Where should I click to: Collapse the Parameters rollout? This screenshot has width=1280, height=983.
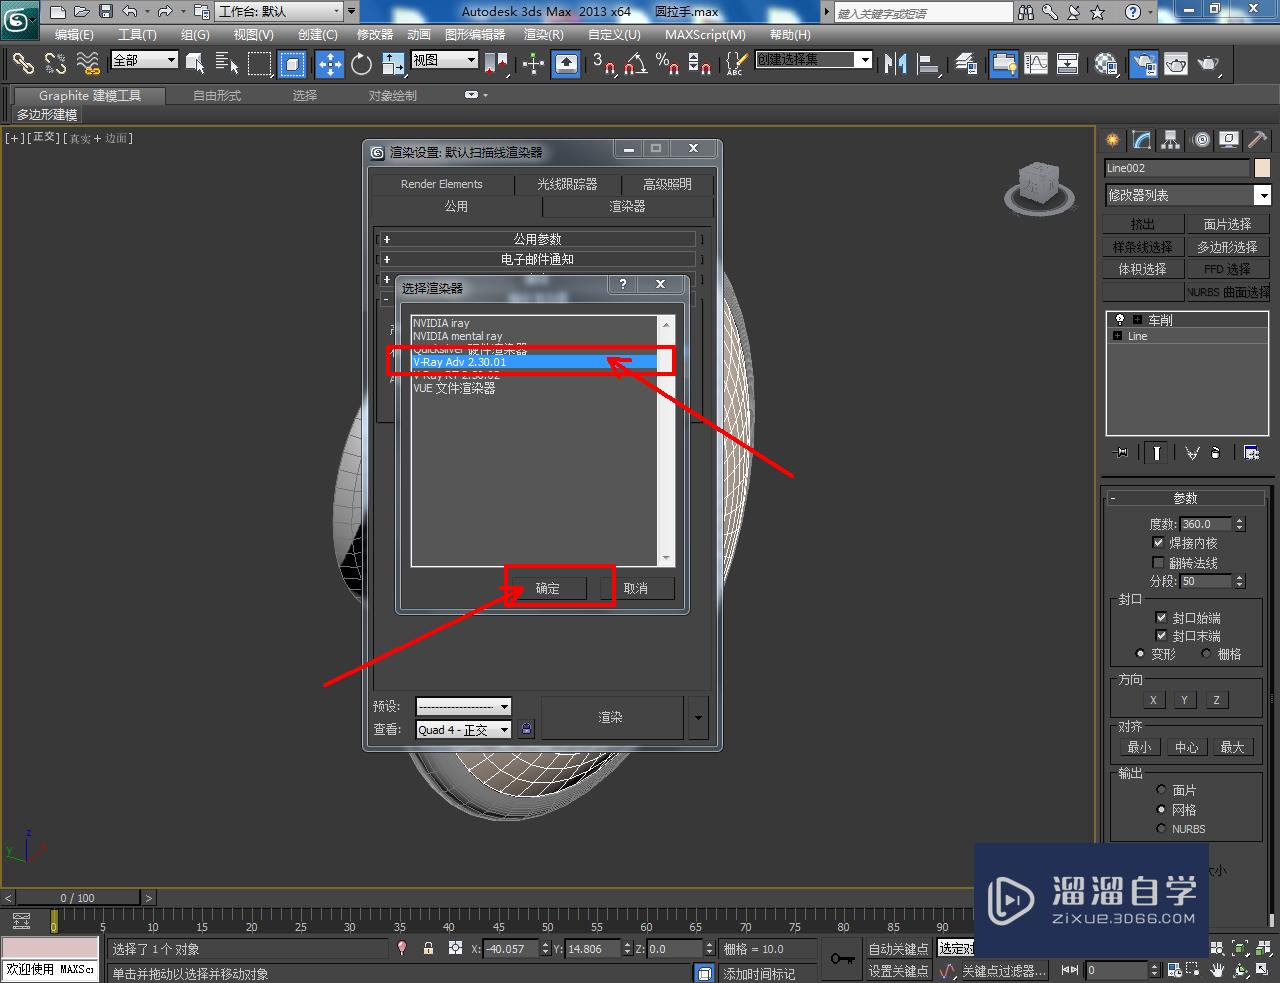1185,498
